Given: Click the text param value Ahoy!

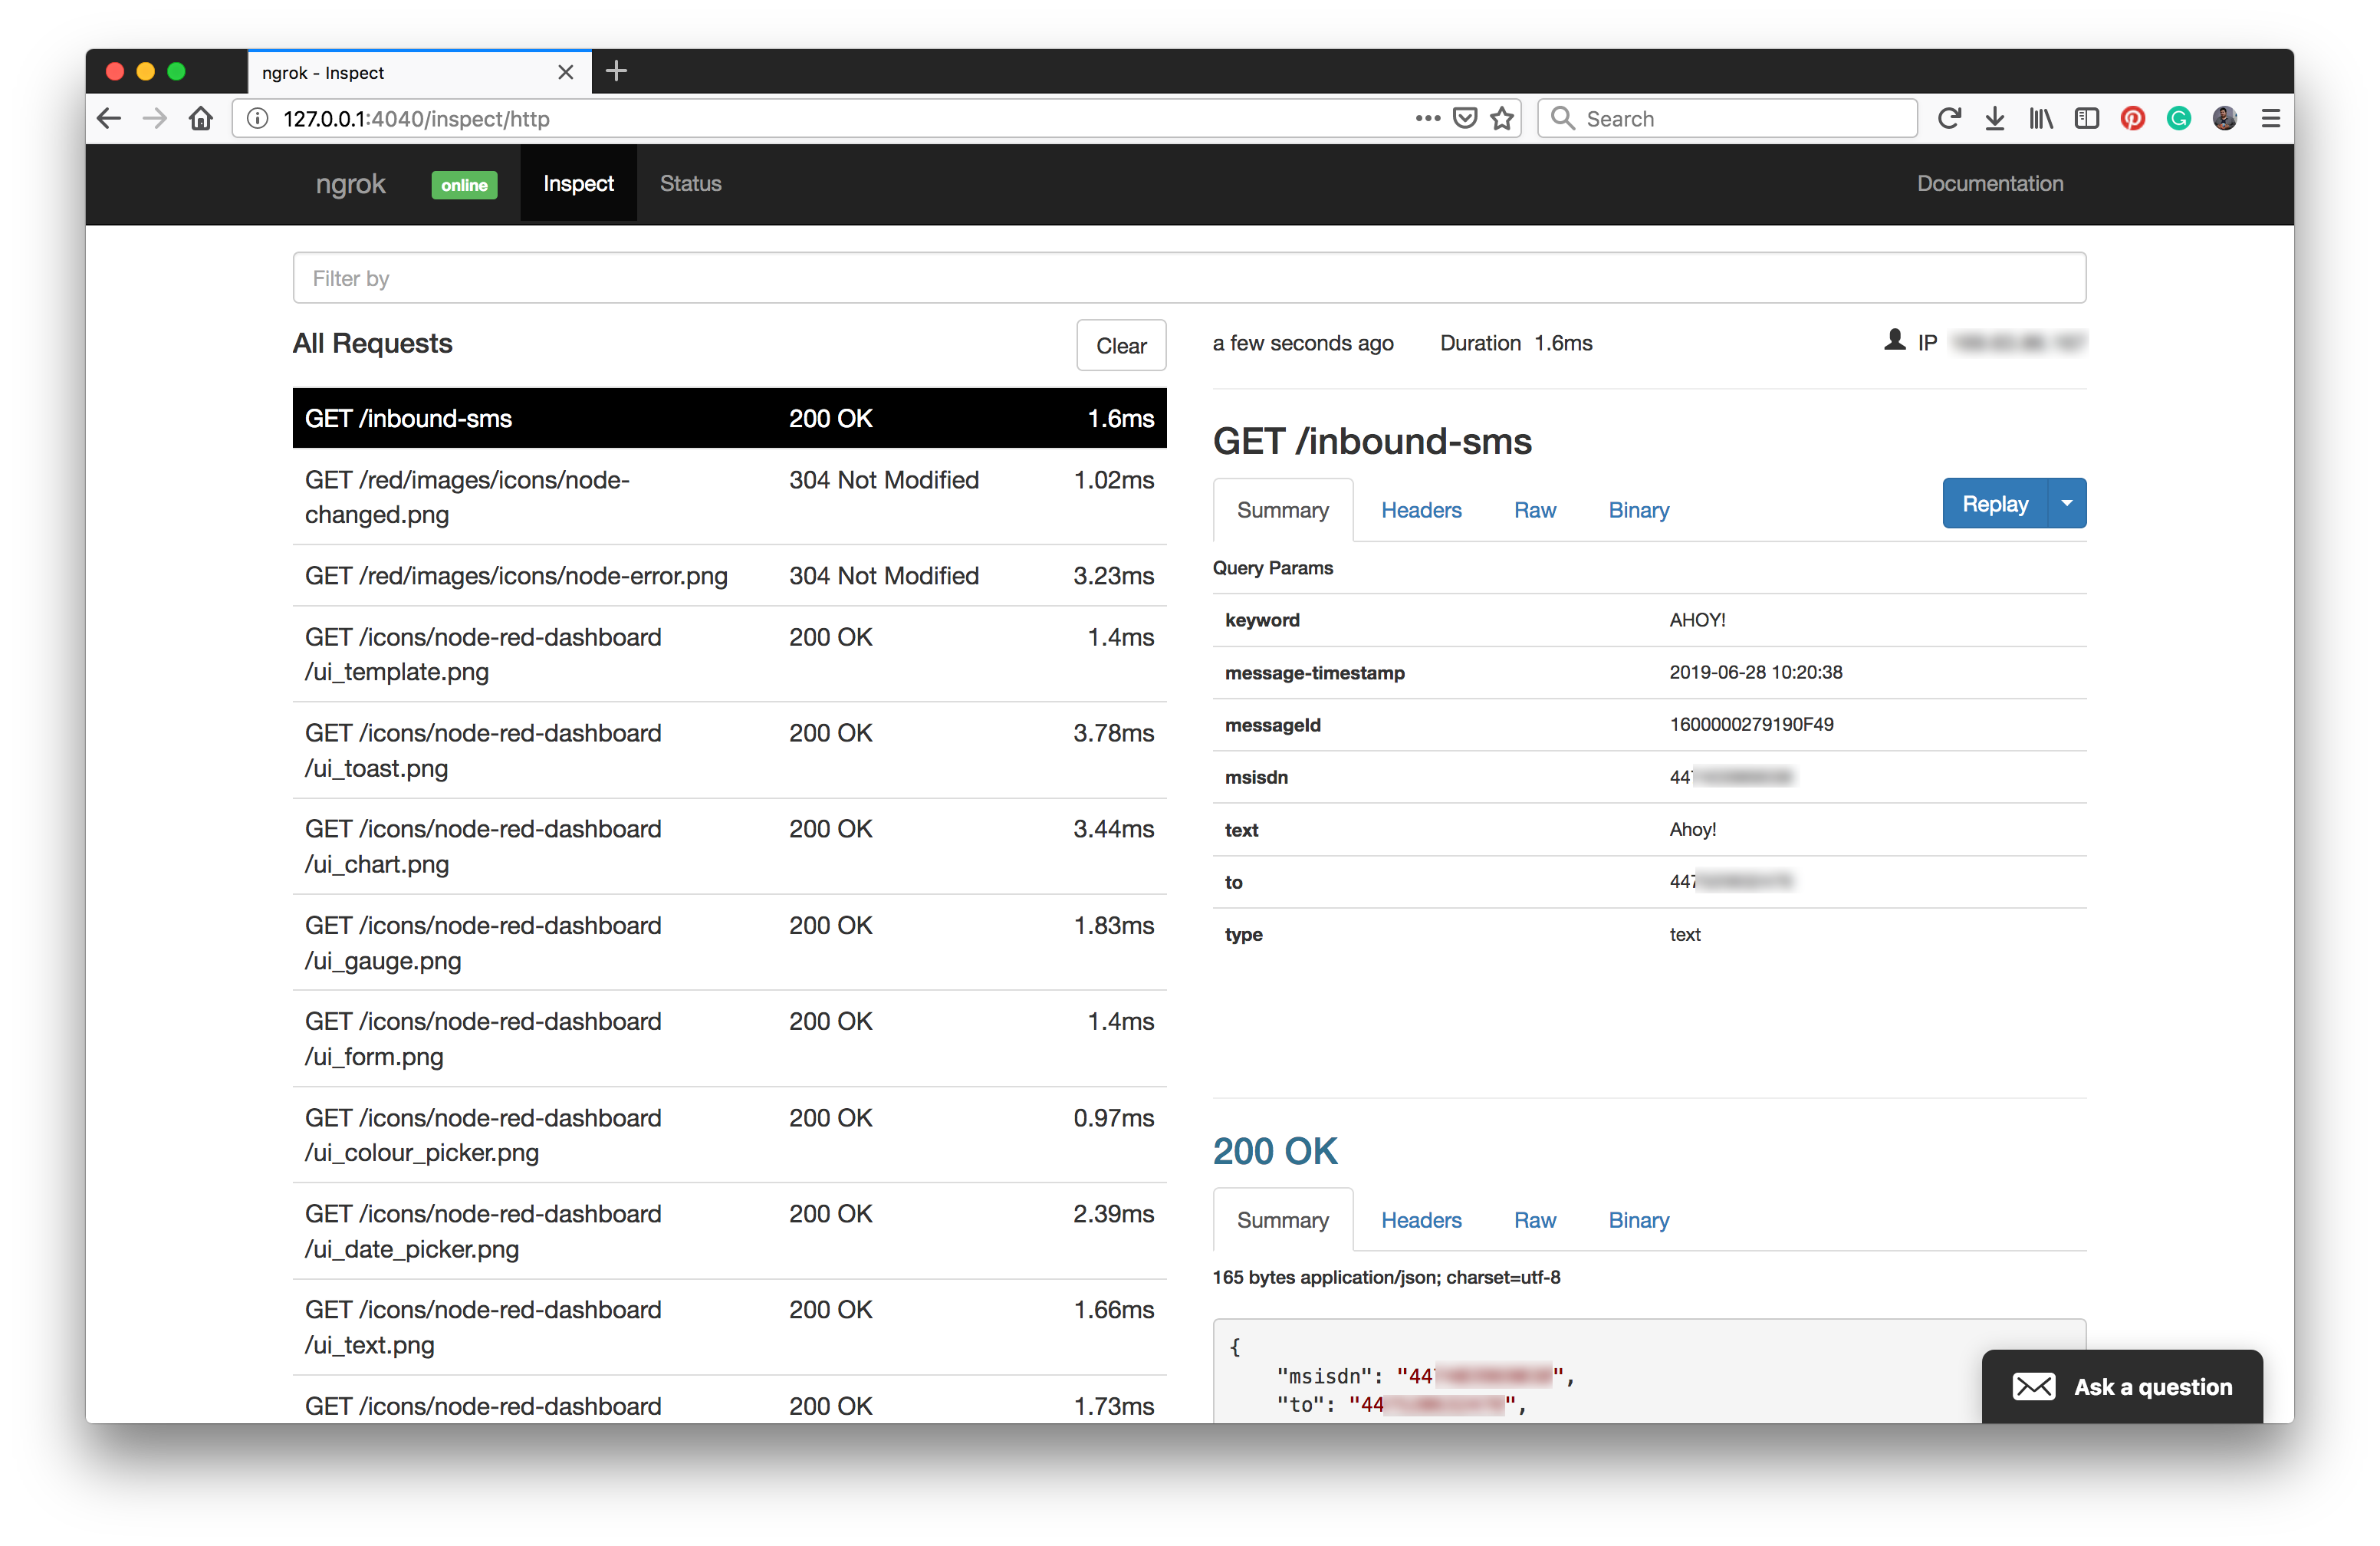Looking at the screenshot, I should click(1692, 829).
